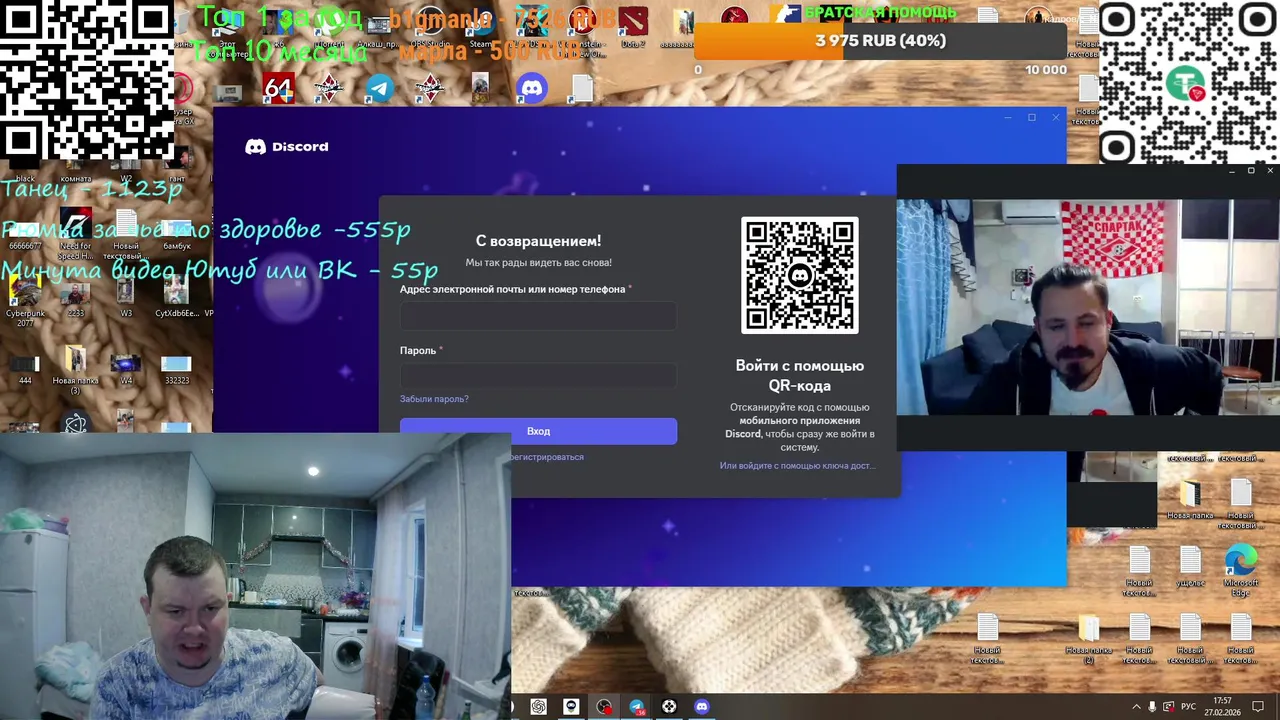Maximize the Discord login window
The width and height of the screenshot is (1280, 720).
1032,118
